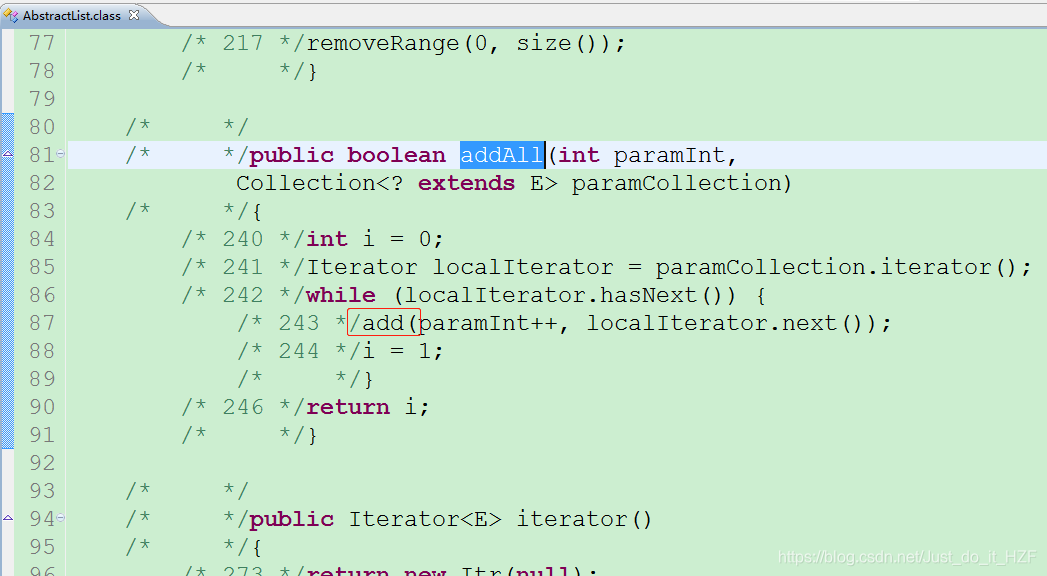Select the AbstractList.class editor tab
This screenshot has width=1047, height=576.
71,15
